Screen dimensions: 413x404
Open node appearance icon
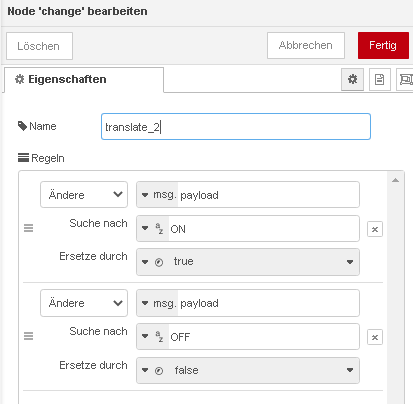[405, 79]
